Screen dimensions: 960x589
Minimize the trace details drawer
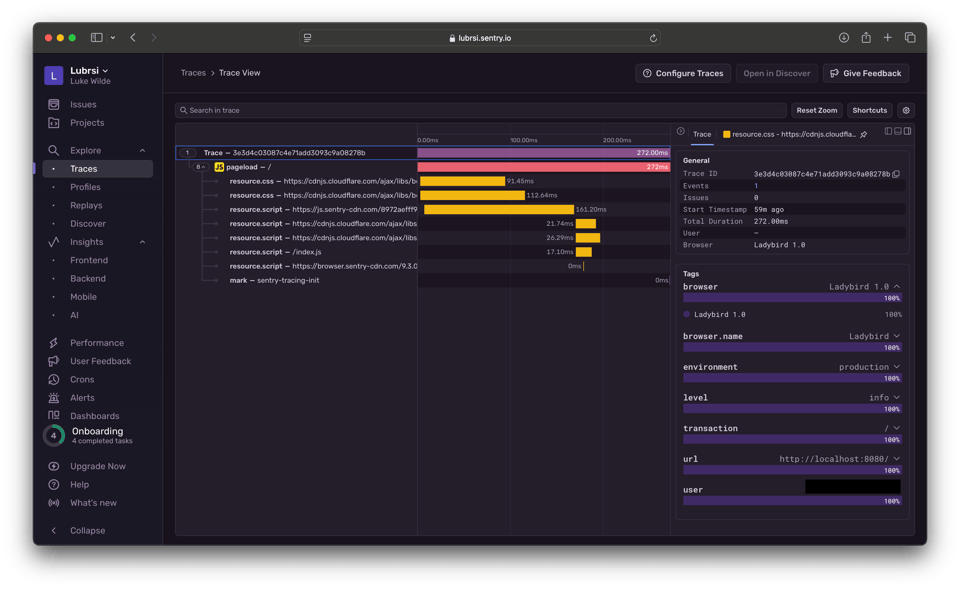680,132
